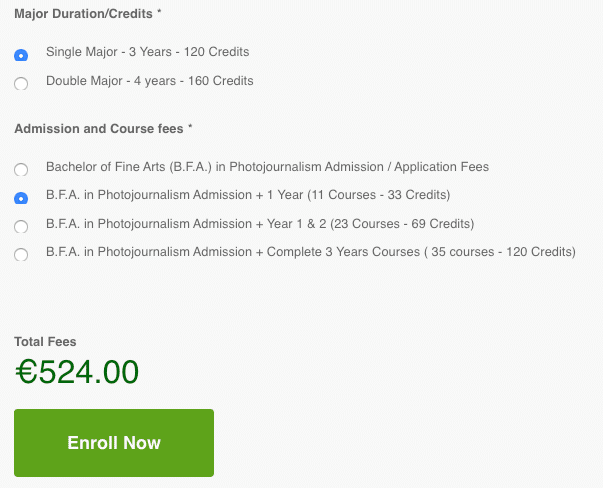Select the Single Major radio button
This screenshot has width=603, height=488.
tap(21, 55)
